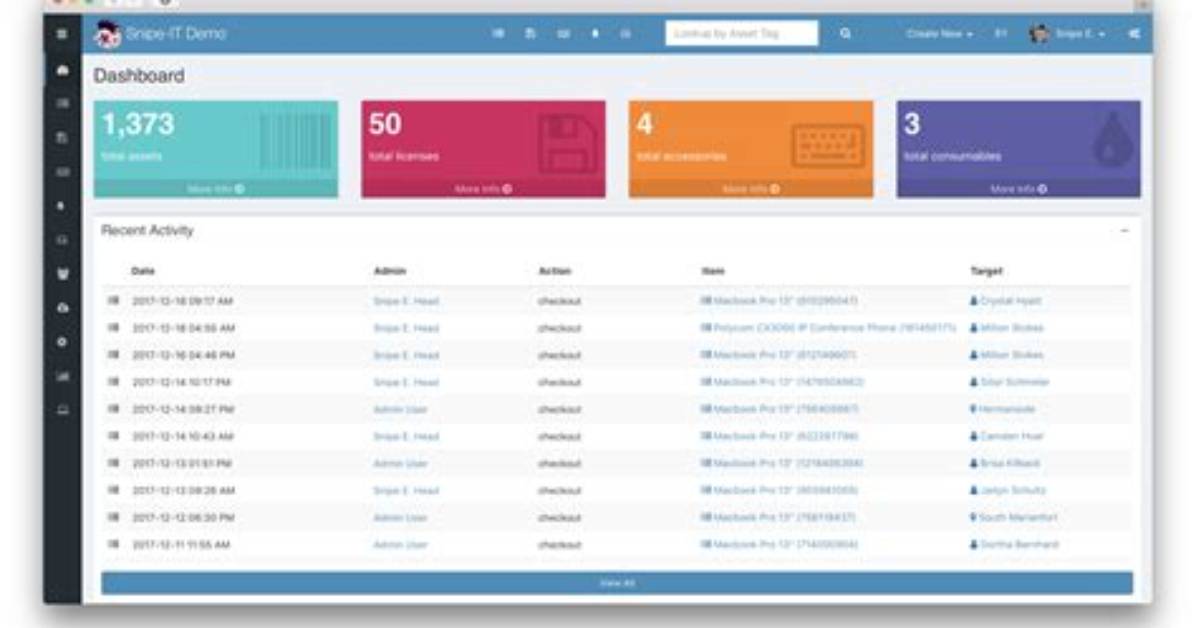This screenshot has height=628, width=1196.
Task: Open Licenses from top navbar floppy icon
Action: click(x=530, y=34)
